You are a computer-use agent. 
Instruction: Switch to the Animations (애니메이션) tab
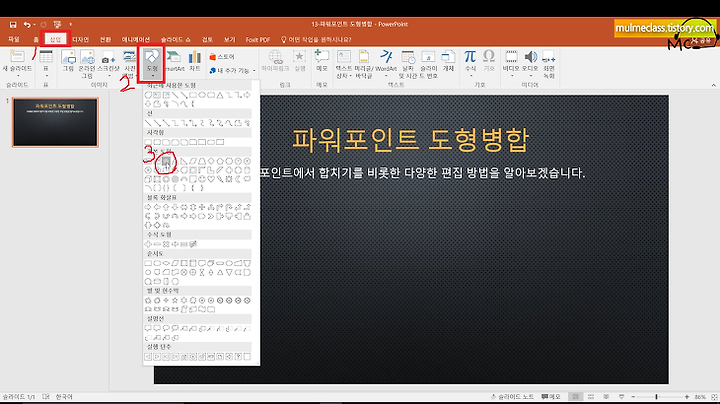tap(136, 39)
